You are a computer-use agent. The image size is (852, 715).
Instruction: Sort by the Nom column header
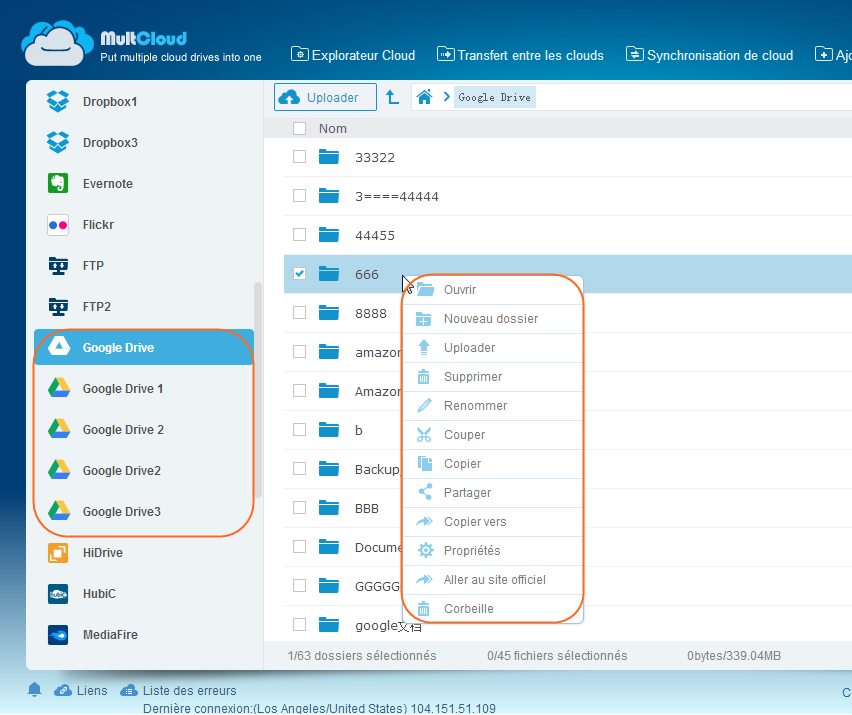point(333,129)
